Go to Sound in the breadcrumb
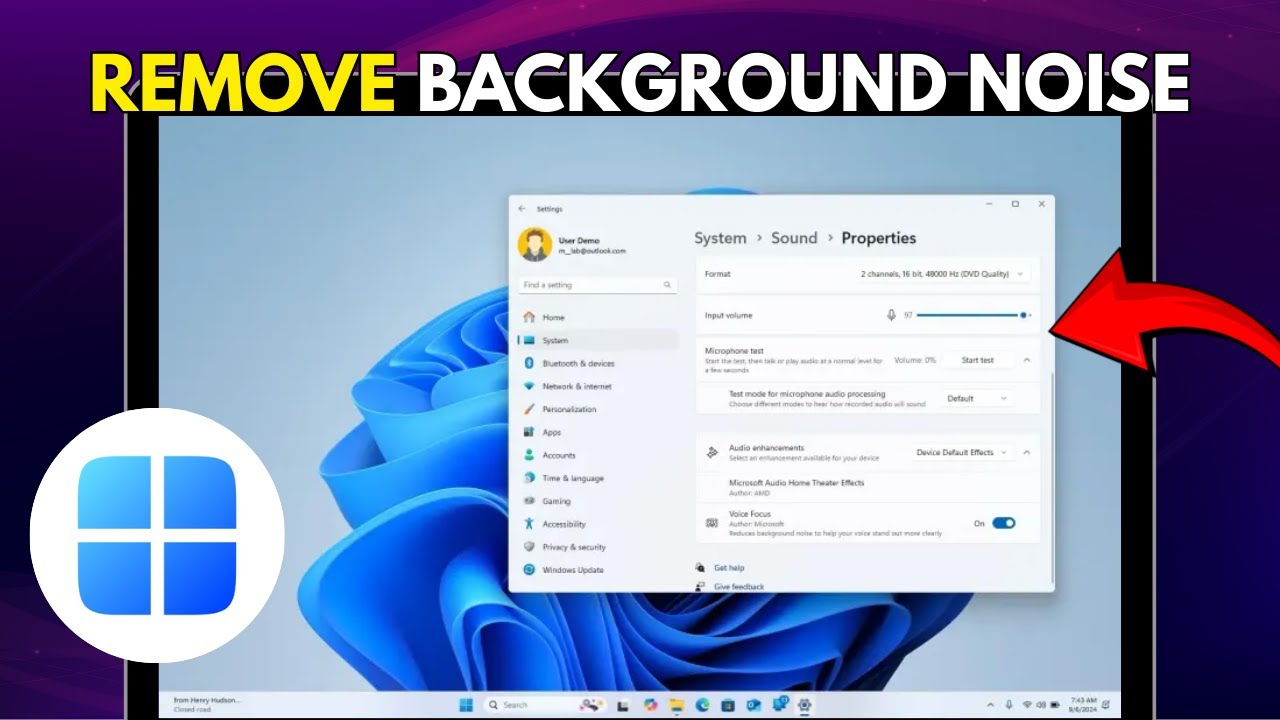Image resolution: width=1280 pixels, height=720 pixels. (x=794, y=238)
